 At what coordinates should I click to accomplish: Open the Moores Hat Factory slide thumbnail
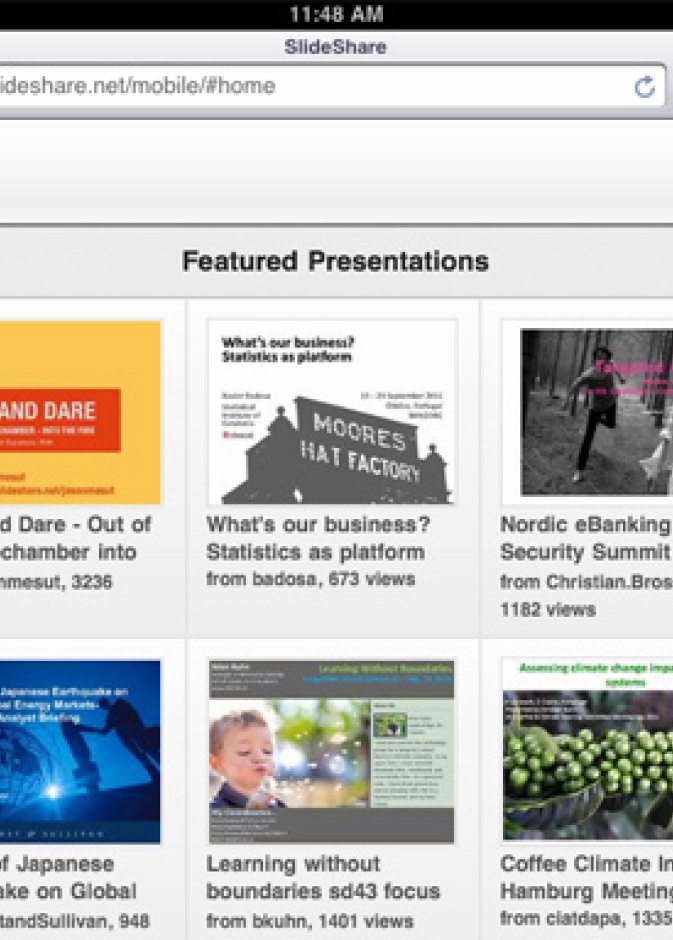pos(331,412)
